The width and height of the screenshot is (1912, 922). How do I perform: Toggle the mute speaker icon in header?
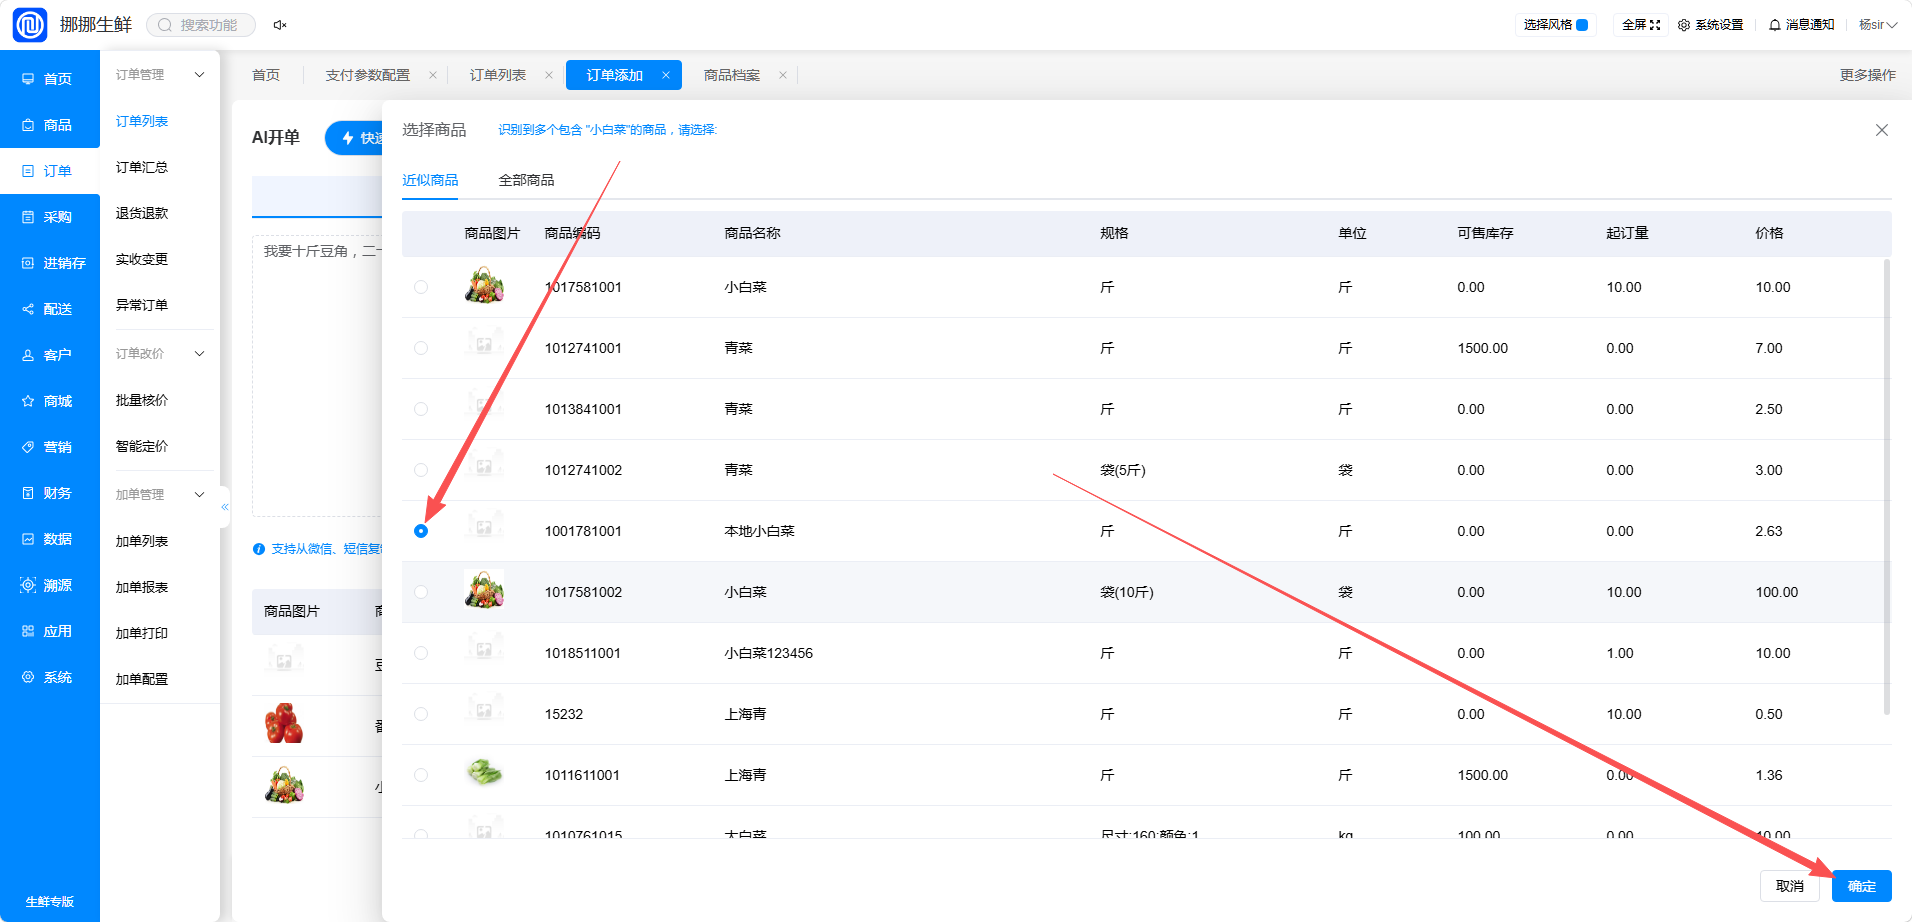tap(280, 25)
